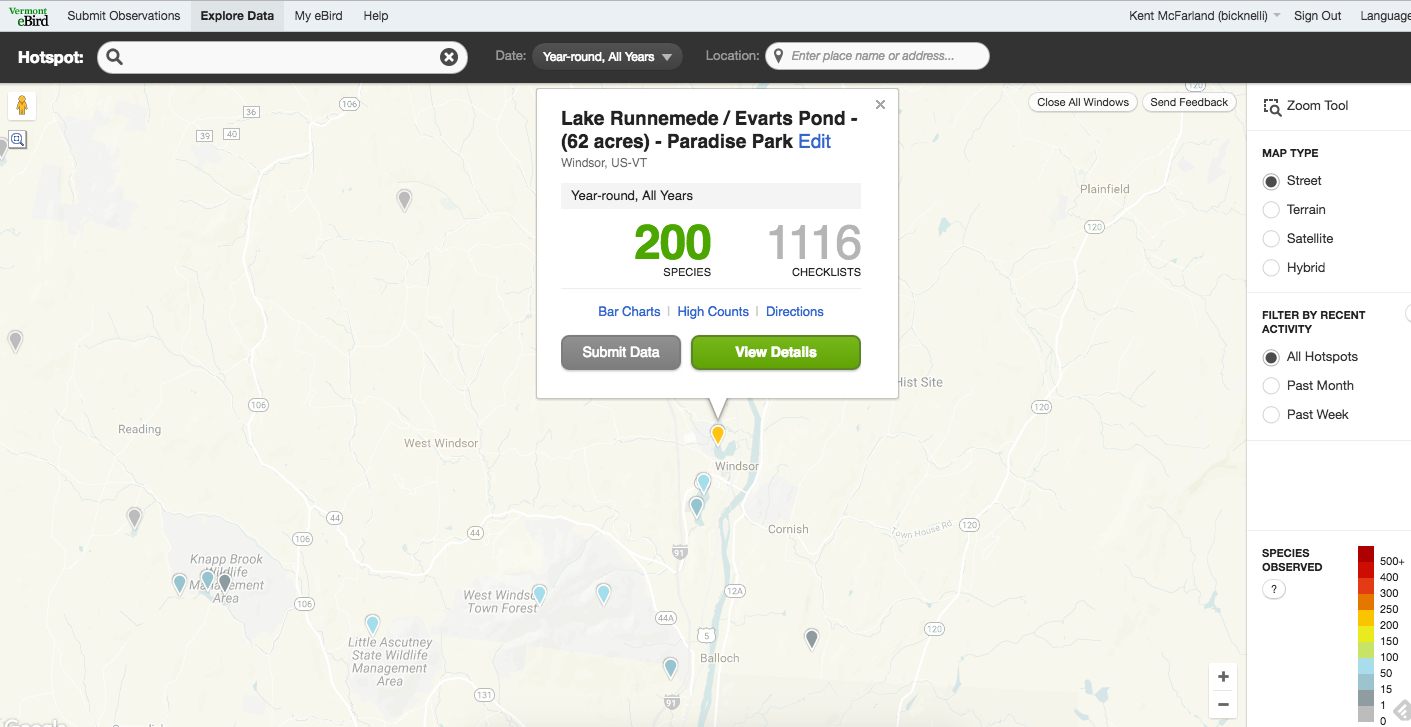The height and width of the screenshot is (727, 1411).
Task: Open the Date selector dropdown
Action: (607, 56)
